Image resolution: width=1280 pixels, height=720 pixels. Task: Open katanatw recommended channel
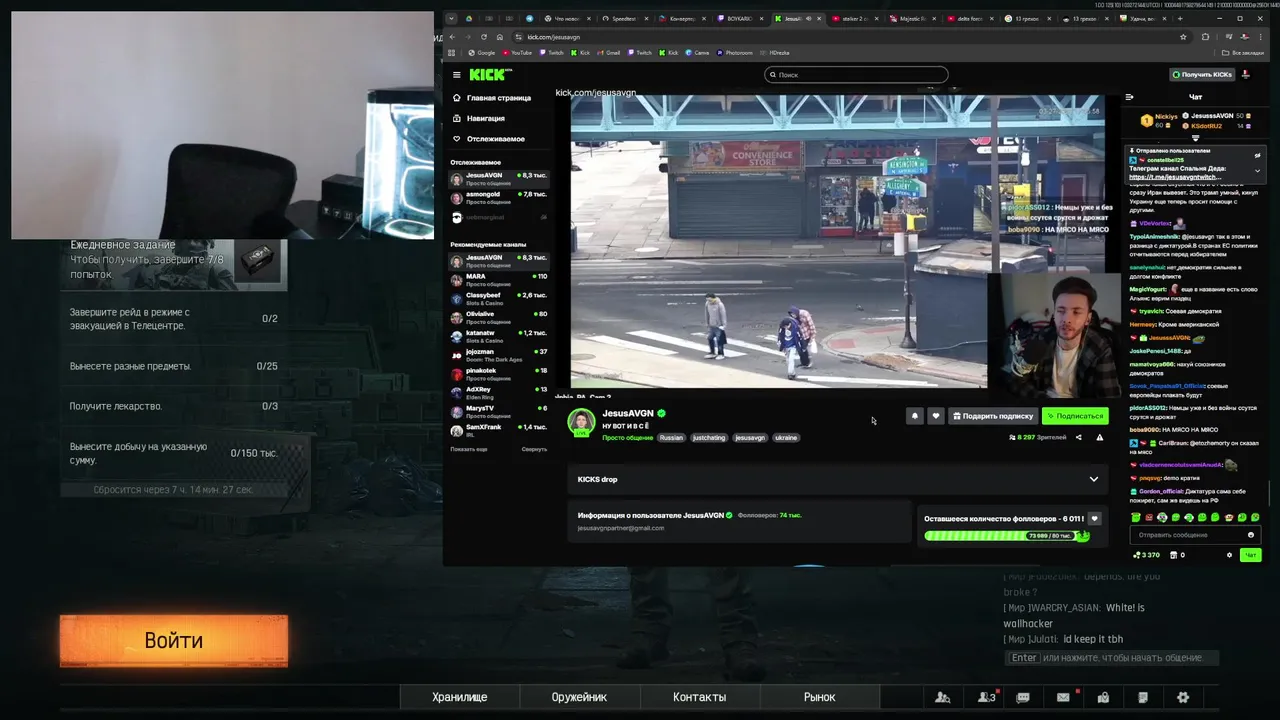pos(498,335)
